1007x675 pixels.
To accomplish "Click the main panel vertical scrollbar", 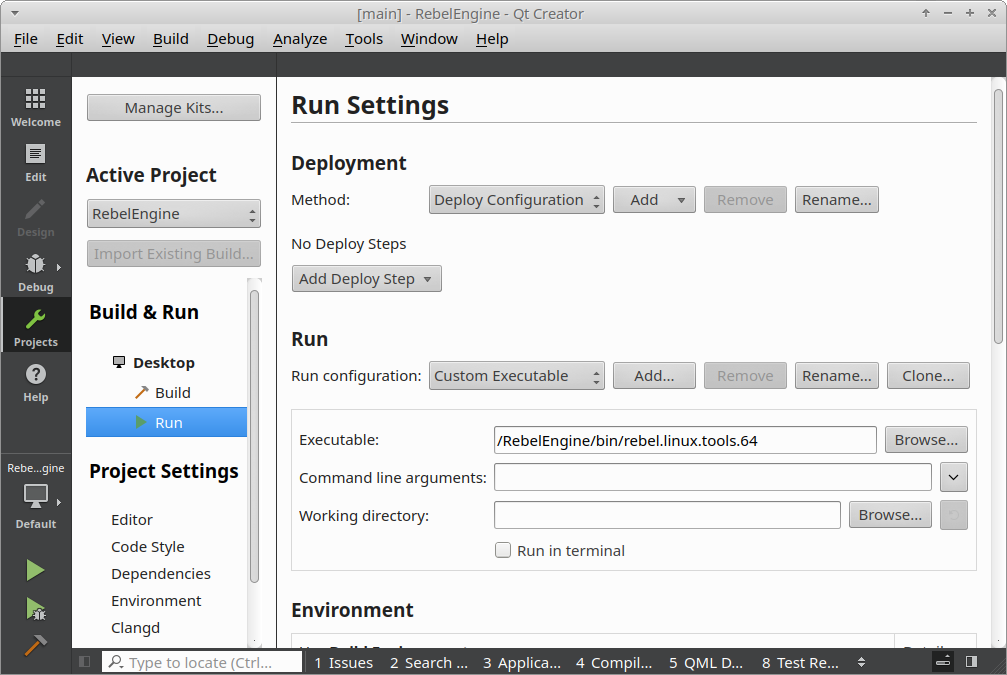I will (998, 216).
